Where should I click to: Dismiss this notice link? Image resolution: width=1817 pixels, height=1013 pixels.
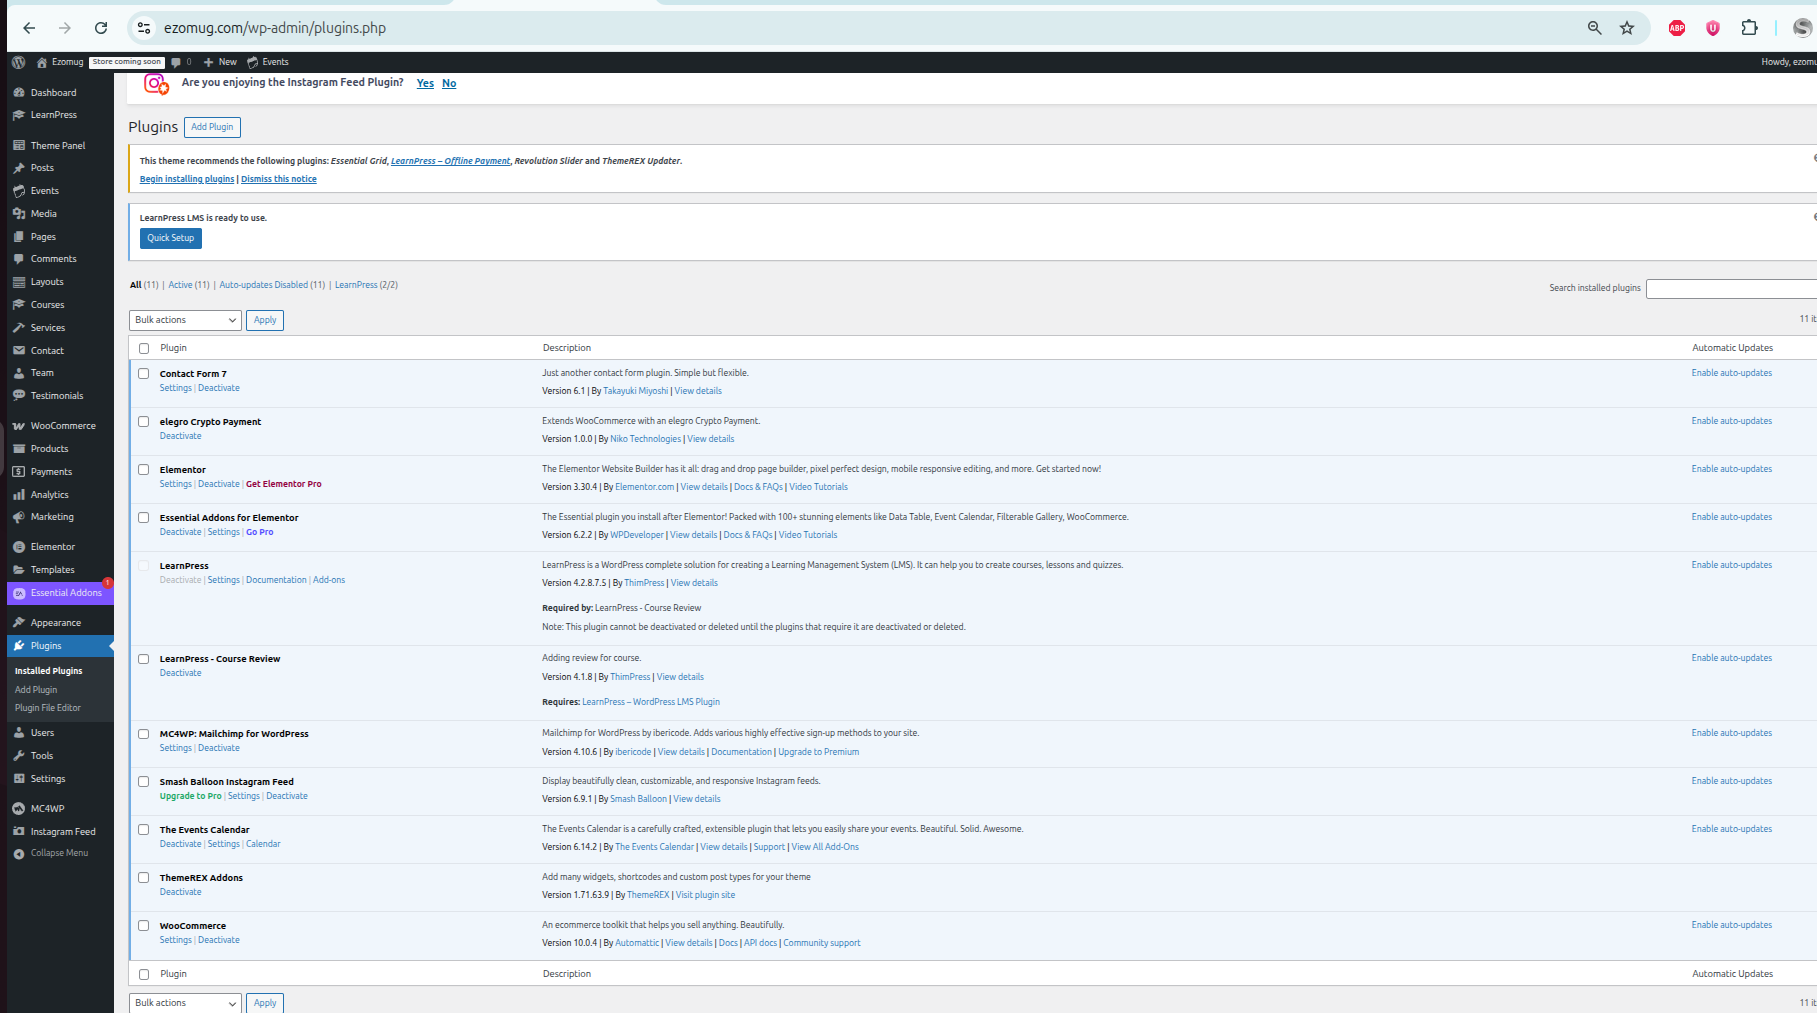coord(279,179)
